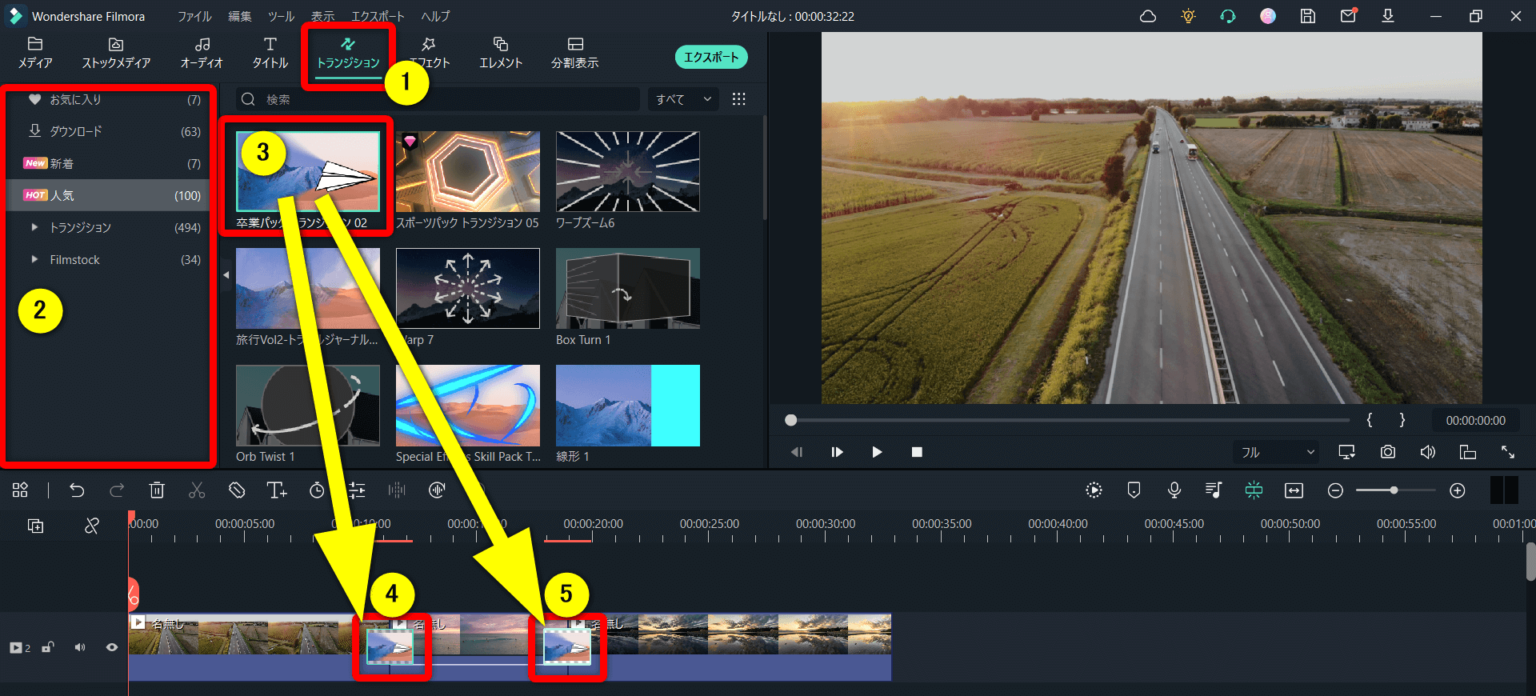Image resolution: width=1536 pixels, height=696 pixels.
Task: Take a snapshot with the camera icon
Action: click(x=1388, y=452)
